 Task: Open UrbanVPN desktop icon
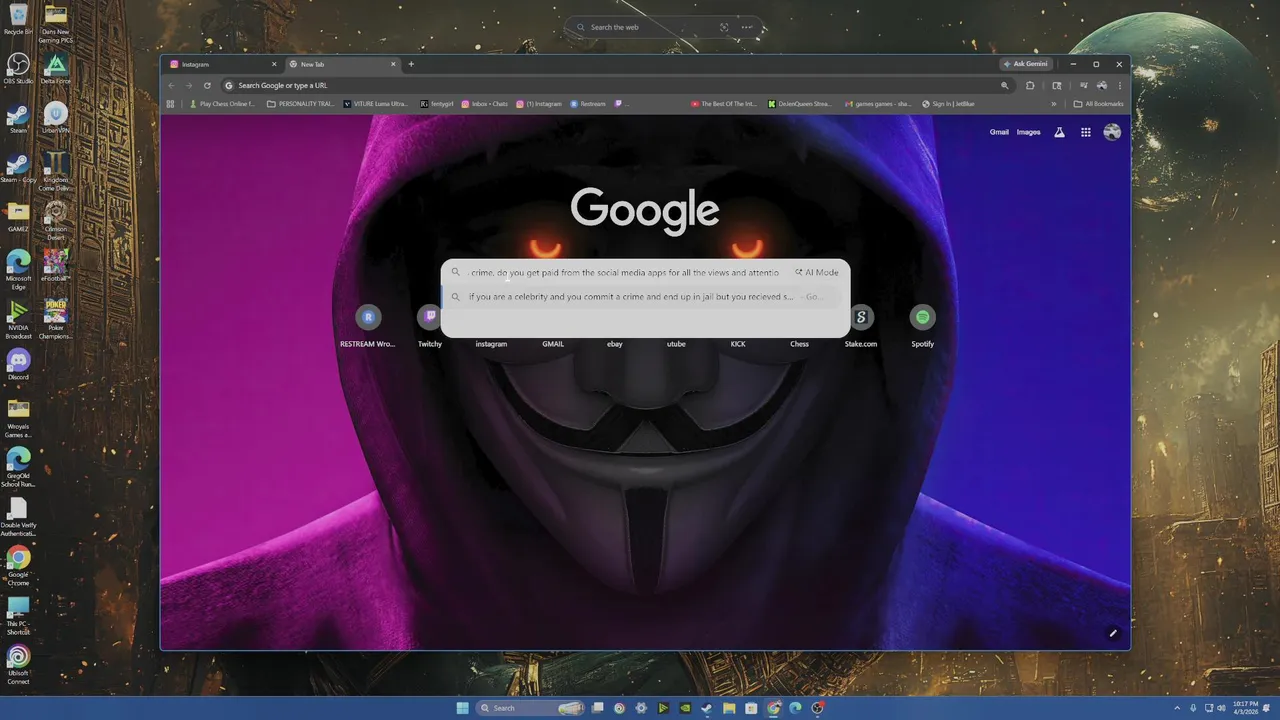[55, 118]
